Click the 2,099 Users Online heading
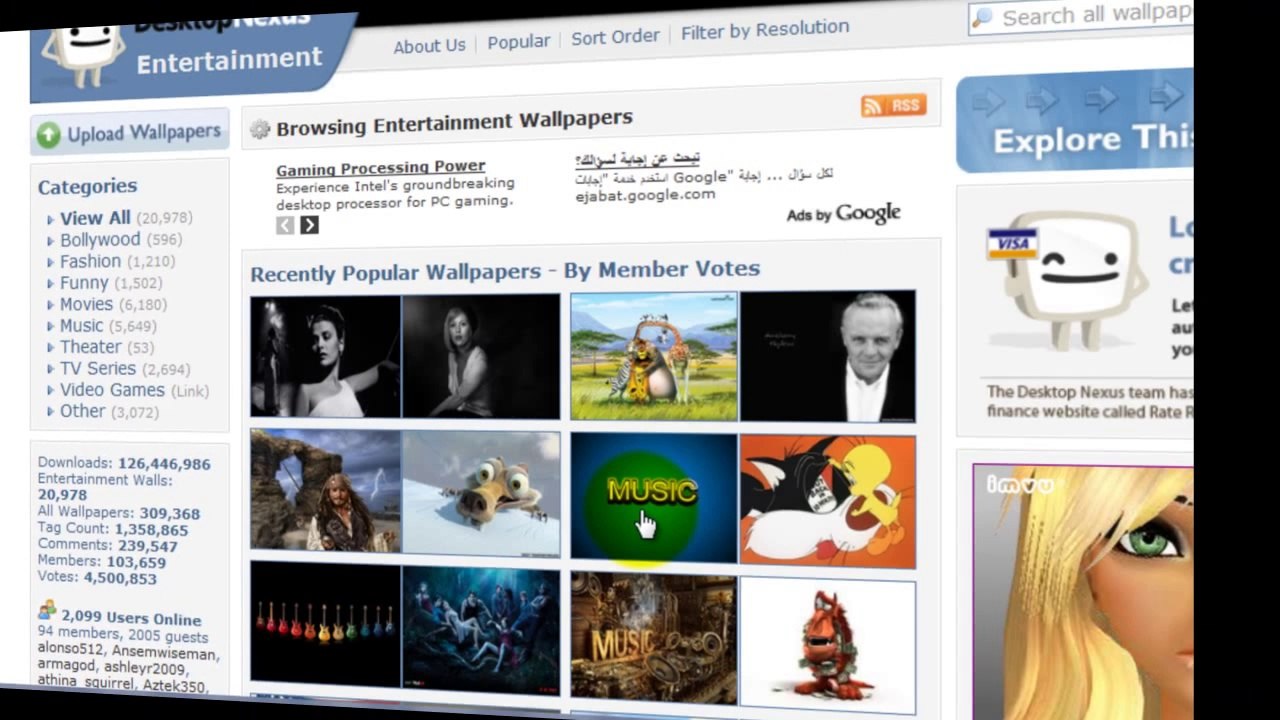The width and height of the screenshot is (1280, 720). [130, 619]
